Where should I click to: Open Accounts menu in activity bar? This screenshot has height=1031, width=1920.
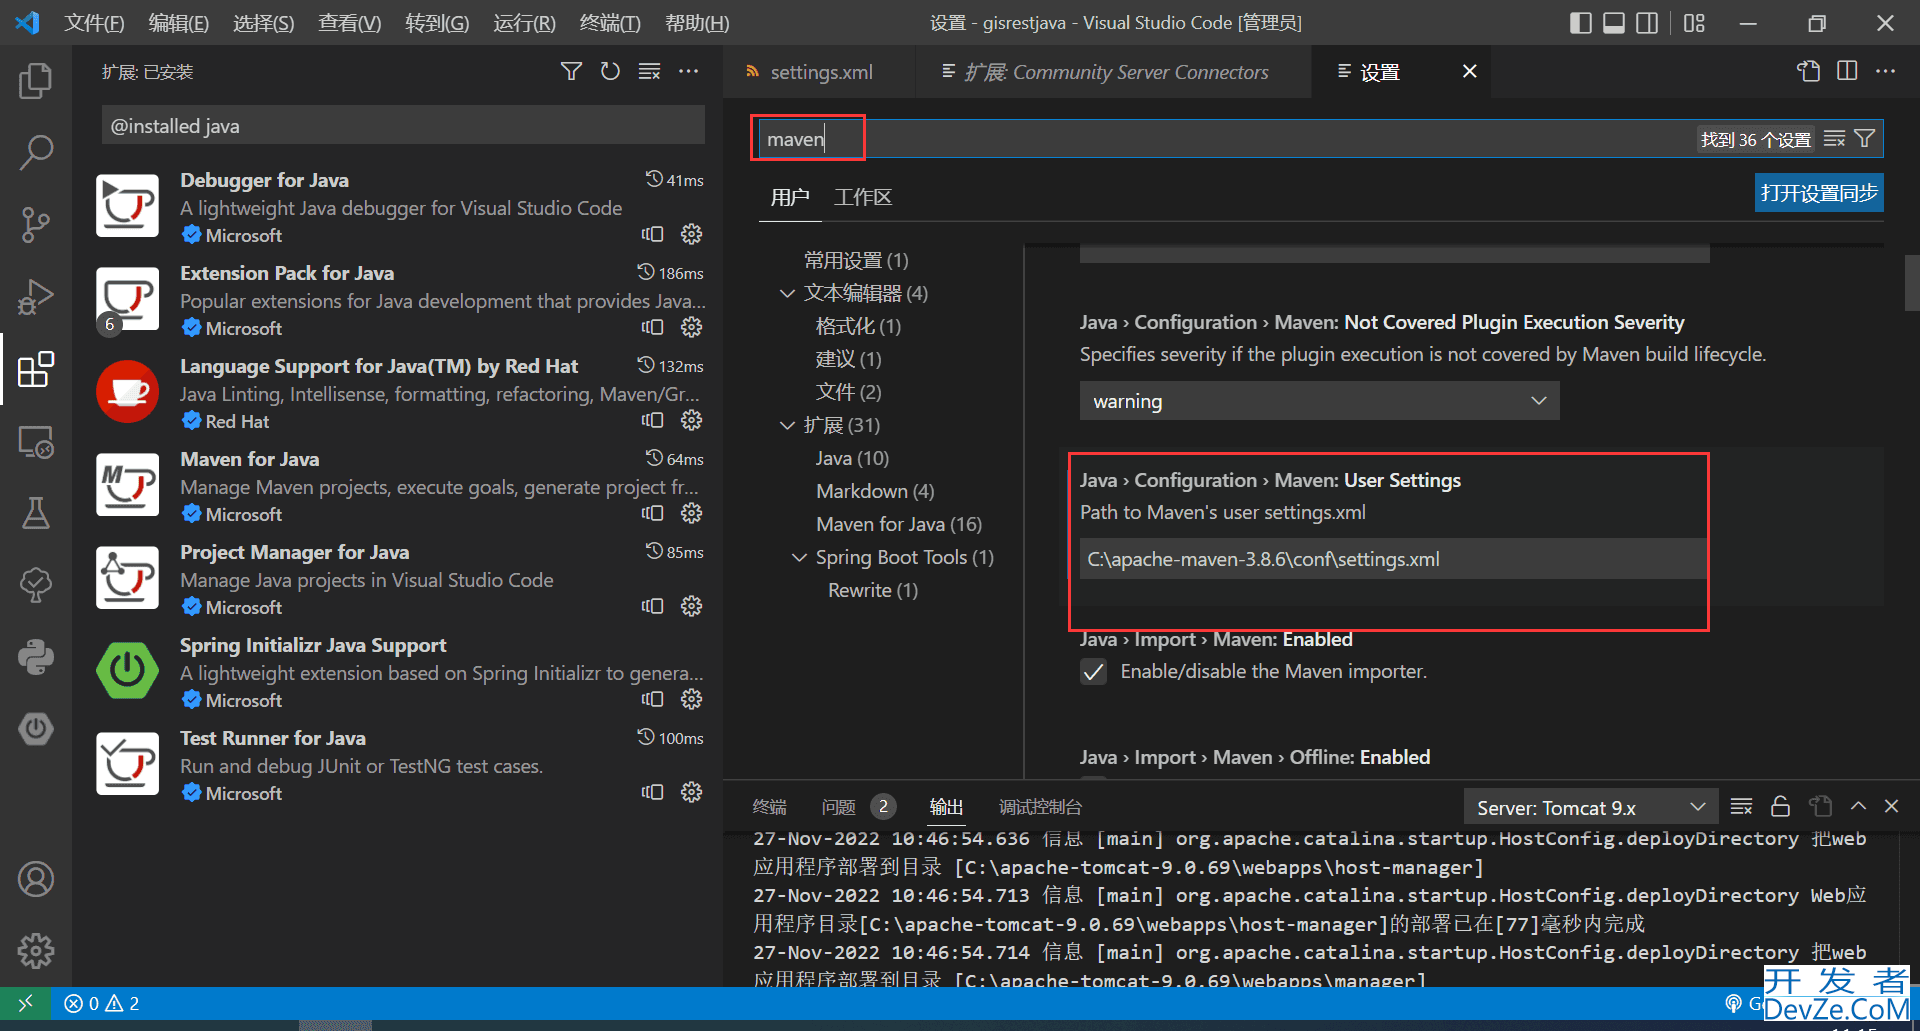(36, 879)
